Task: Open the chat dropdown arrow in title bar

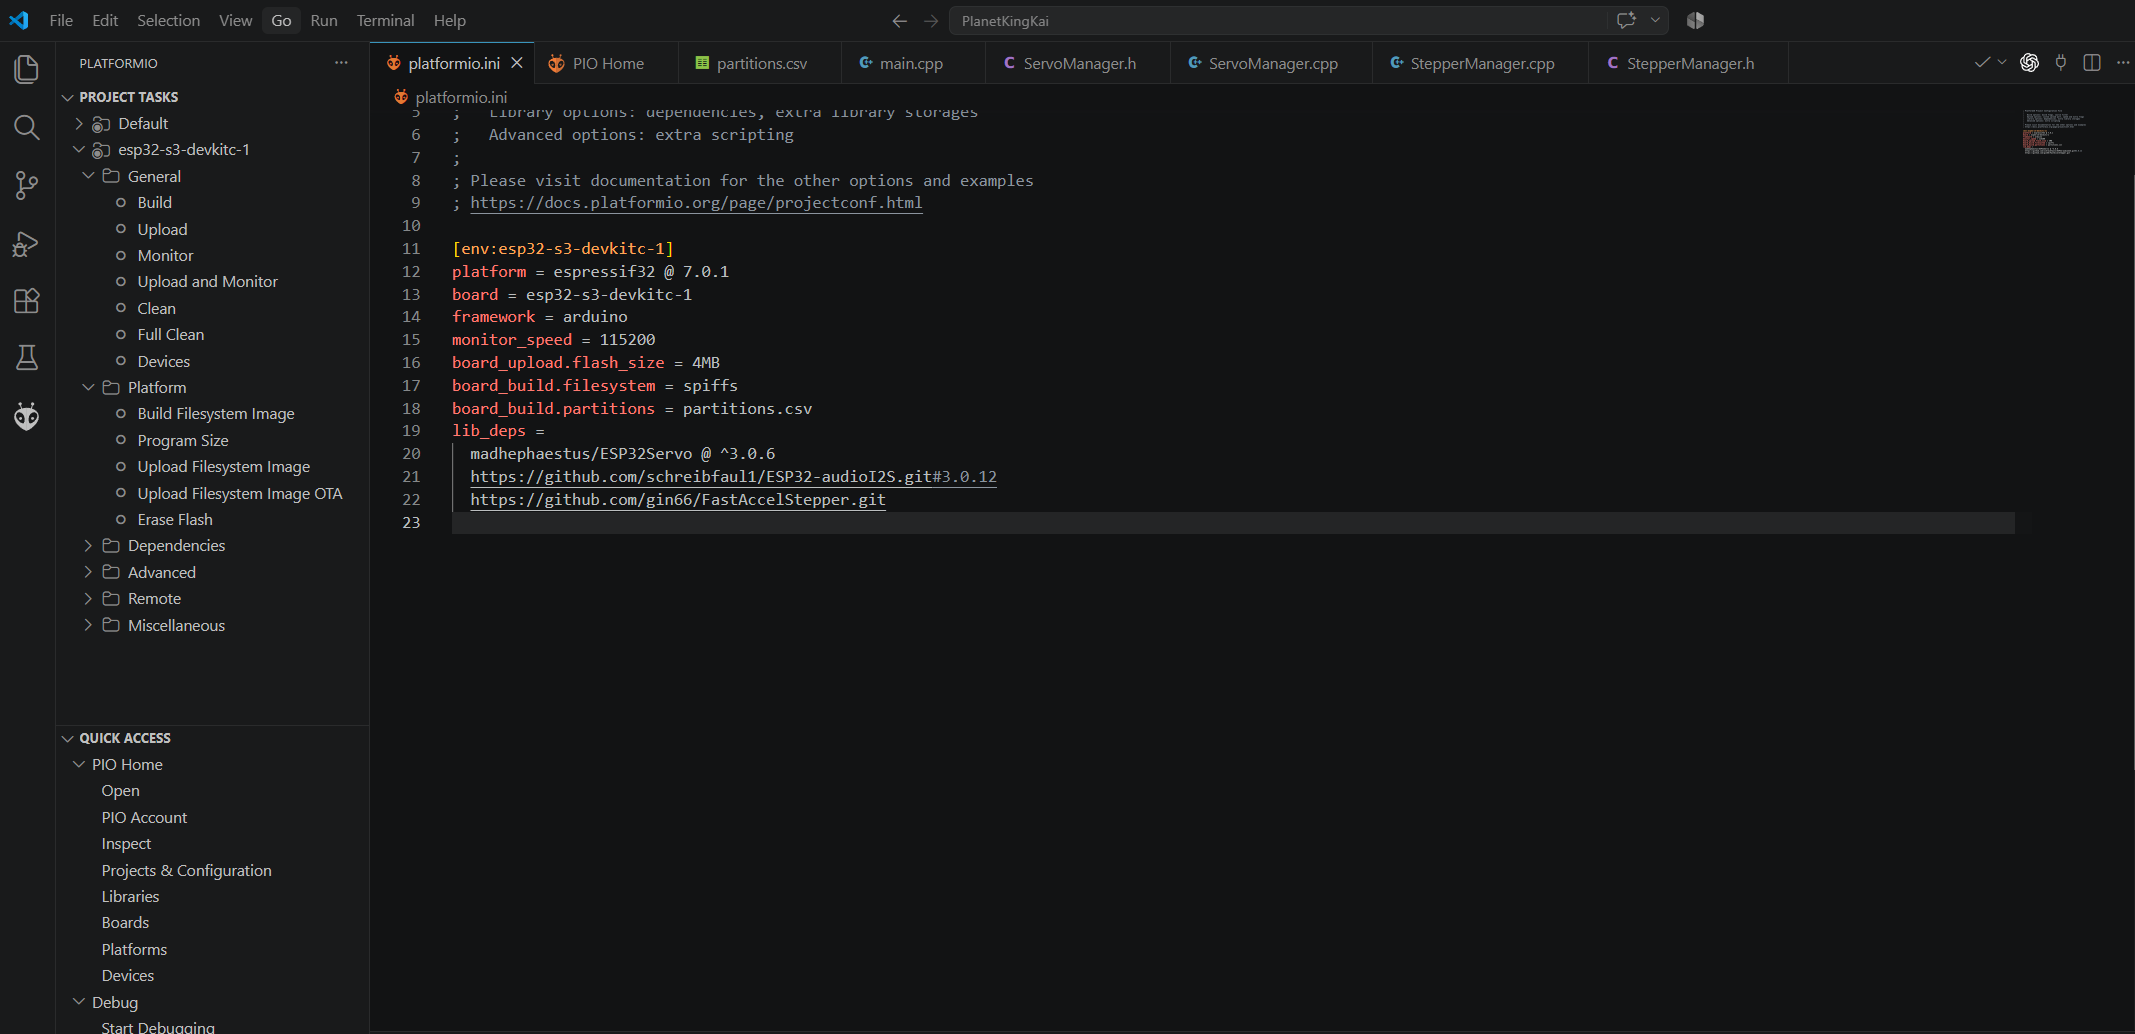Action: pyautogui.click(x=1656, y=20)
